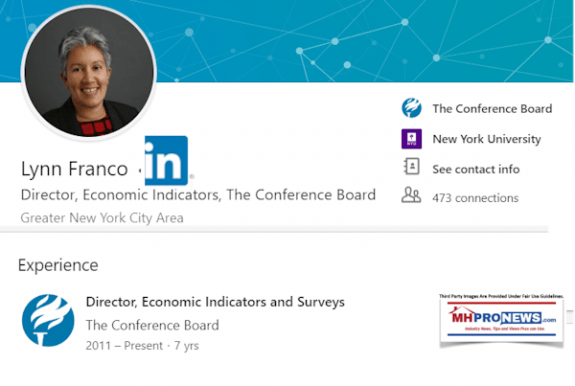Click Greater New York City Area location
The width and height of the screenshot is (575, 386).
tap(102, 218)
